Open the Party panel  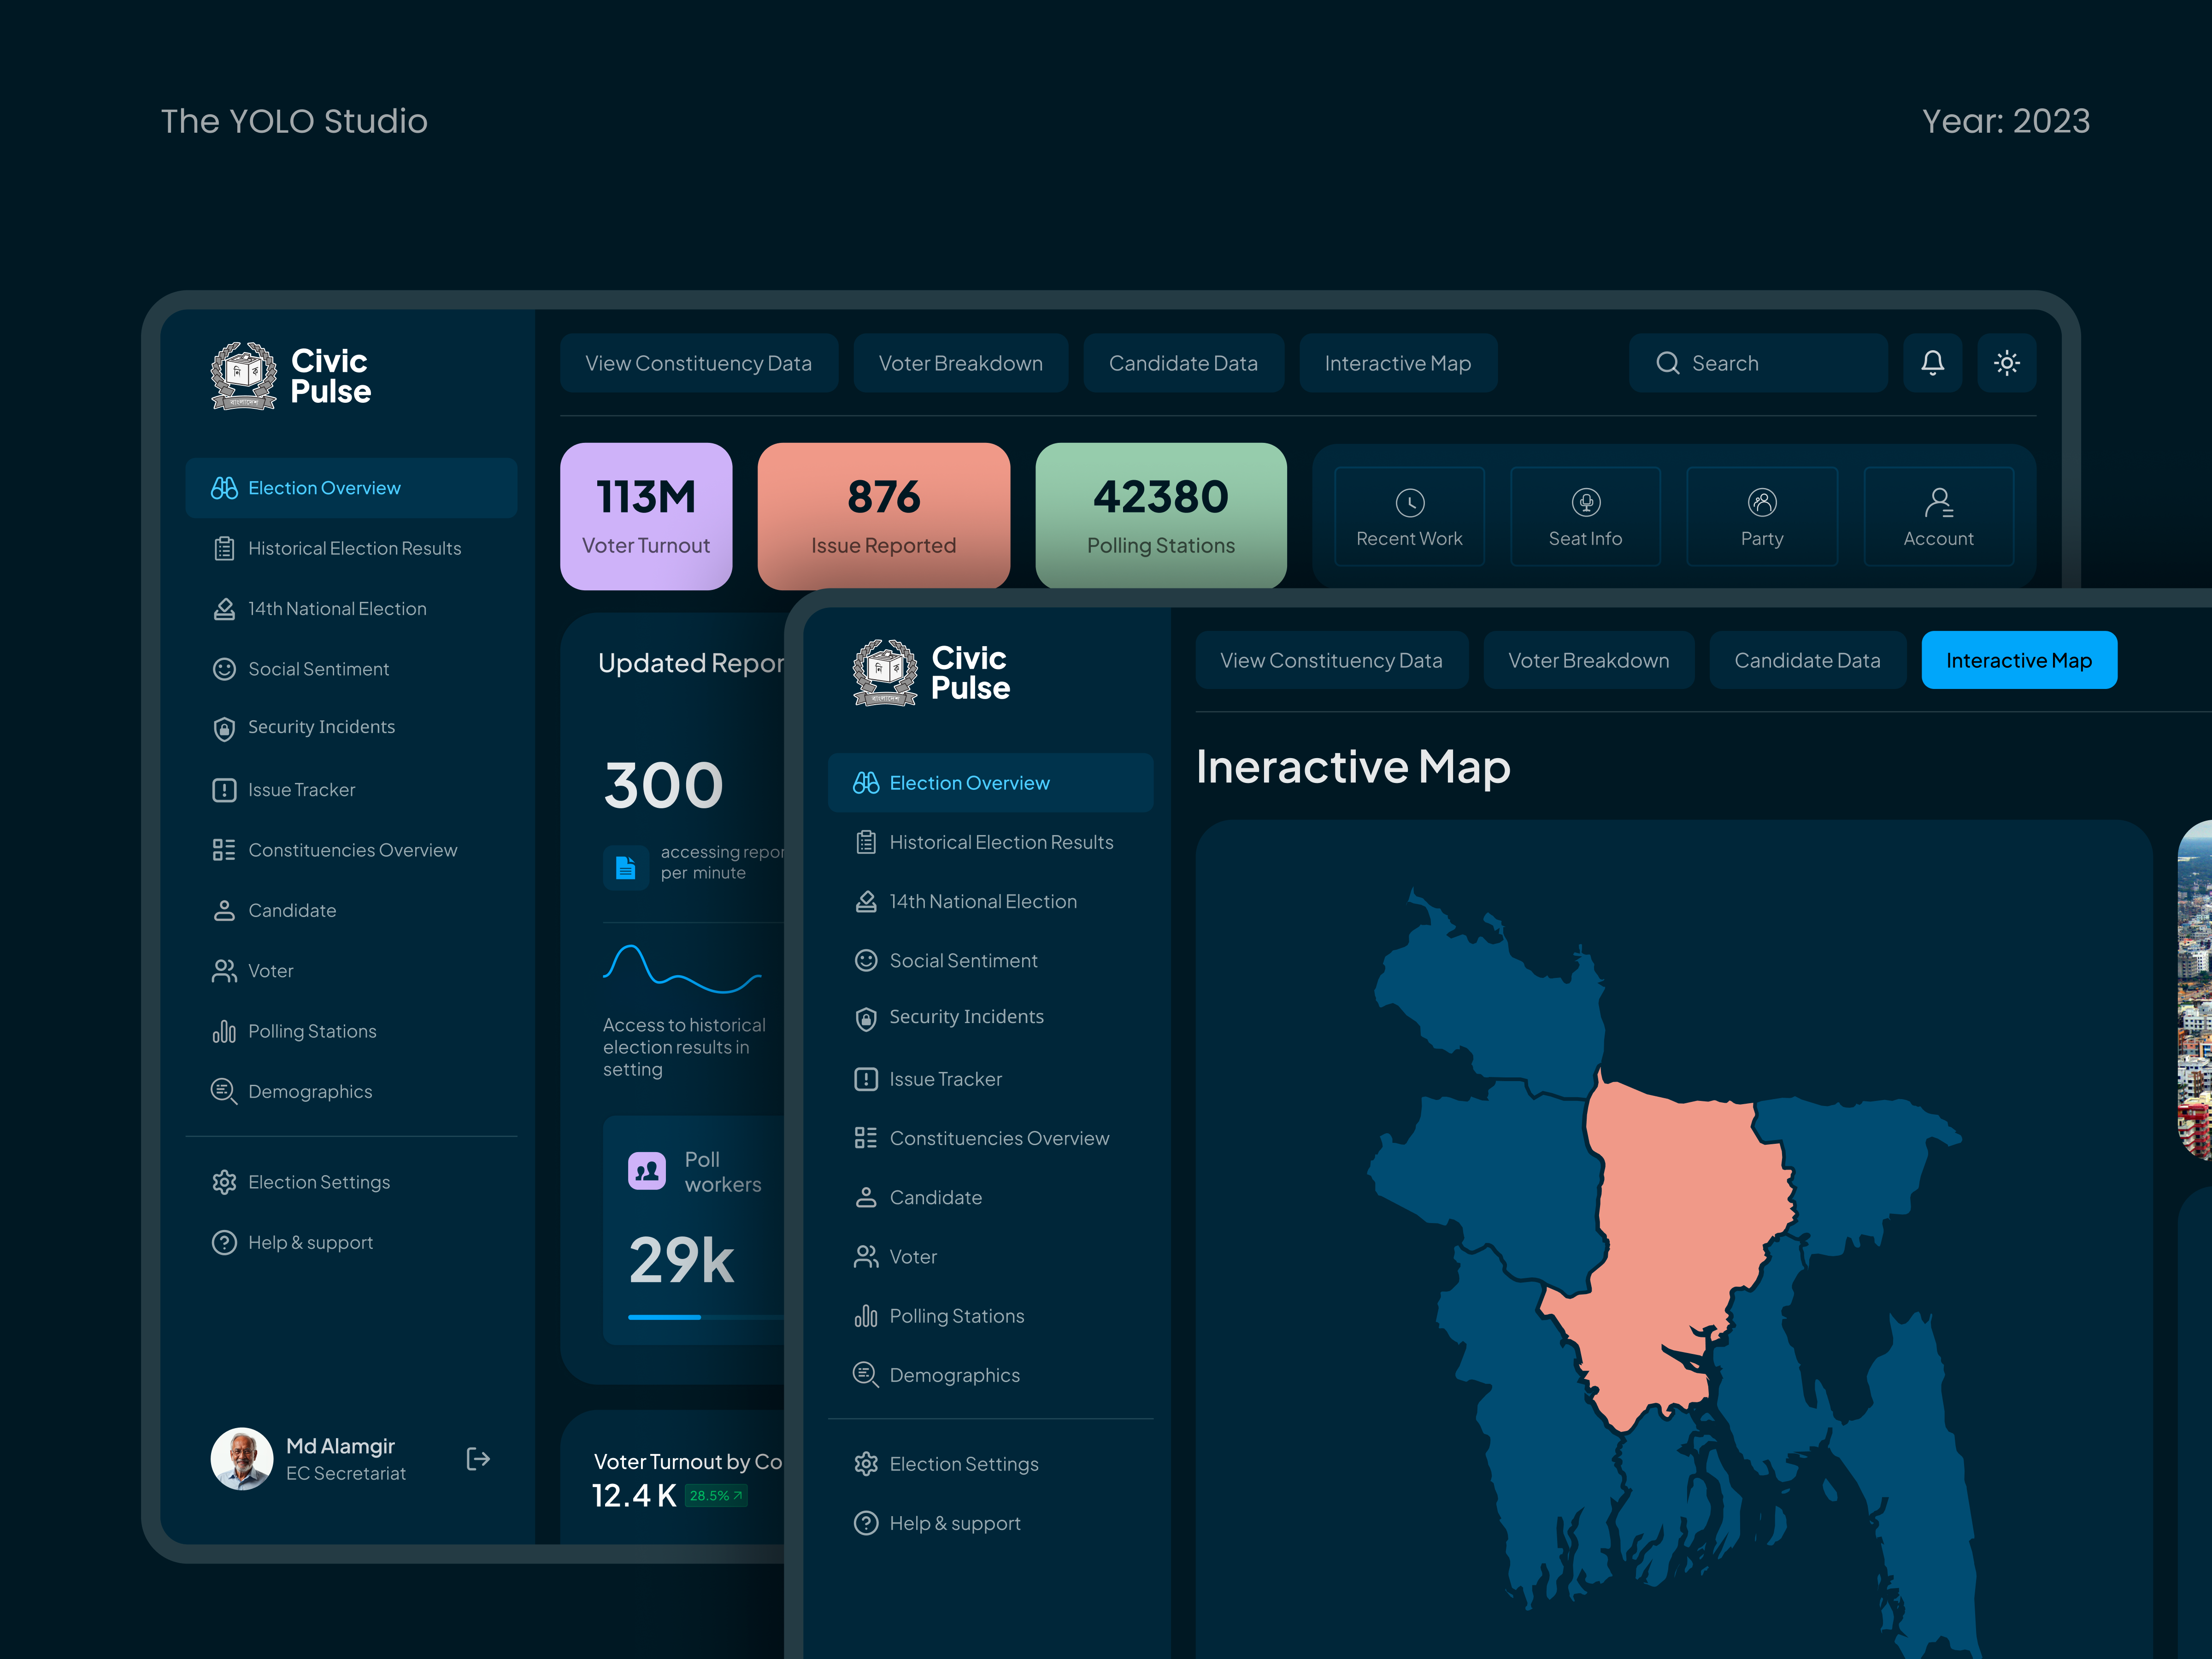click(x=1762, y=516)
